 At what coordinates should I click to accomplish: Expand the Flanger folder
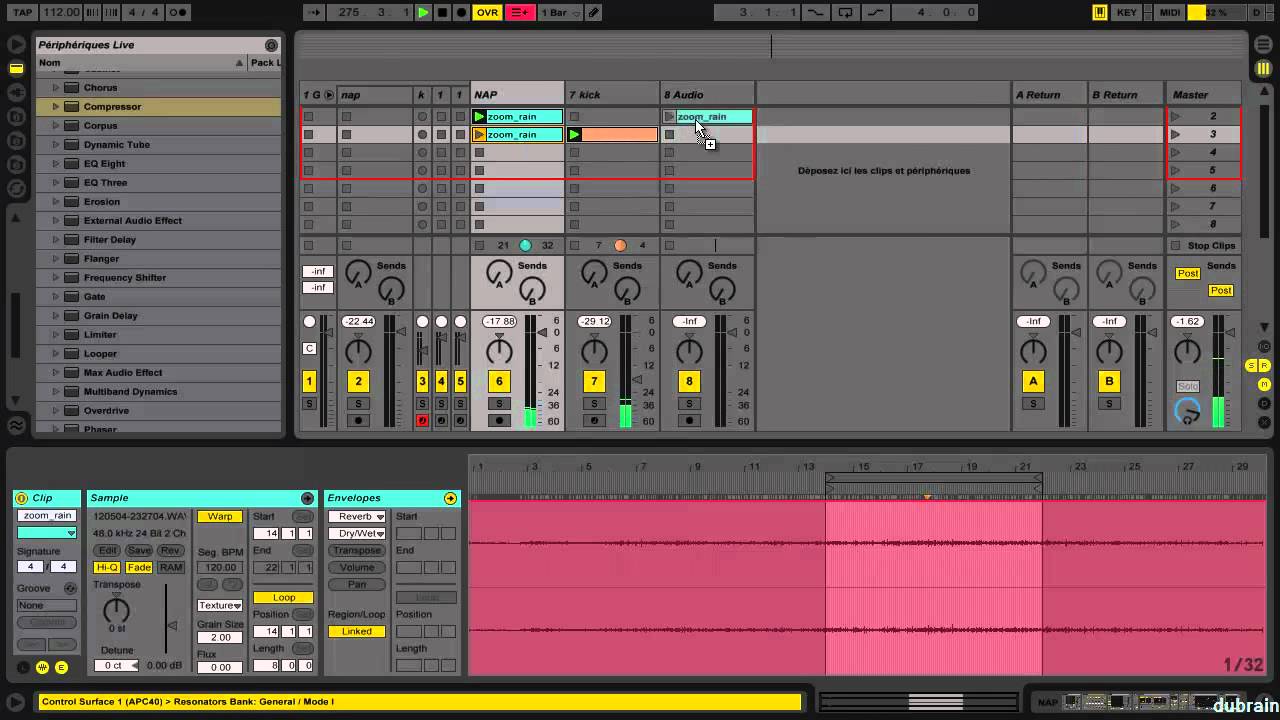(56, 258)
